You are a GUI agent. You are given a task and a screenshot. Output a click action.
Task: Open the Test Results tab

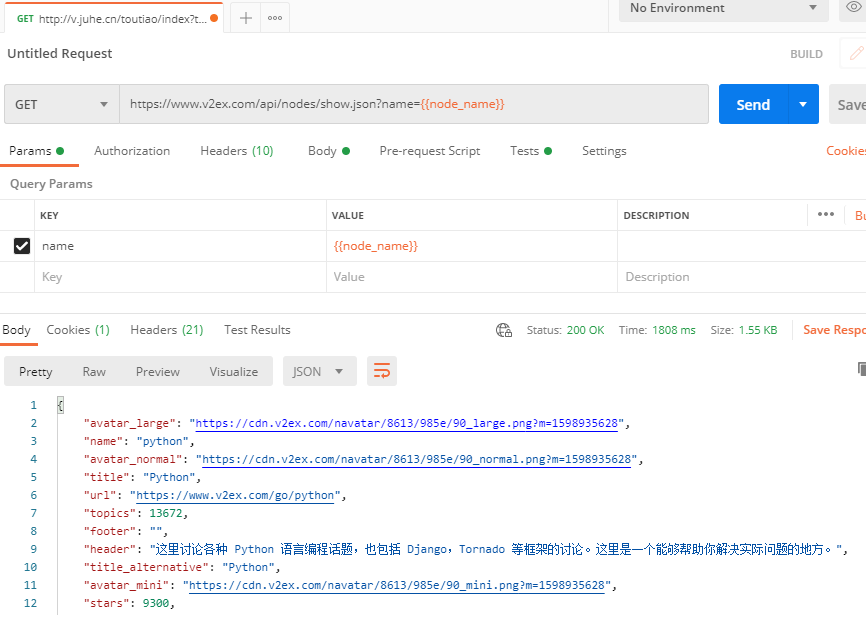257,330
